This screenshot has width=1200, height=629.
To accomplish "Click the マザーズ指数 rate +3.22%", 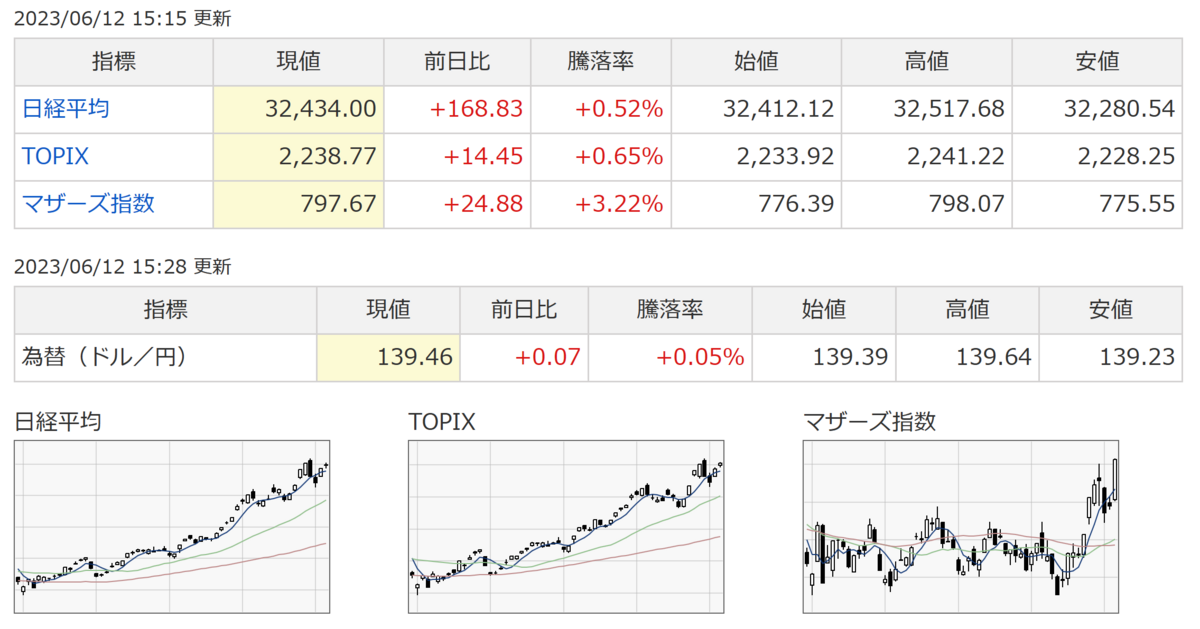I will click(619, 204).
